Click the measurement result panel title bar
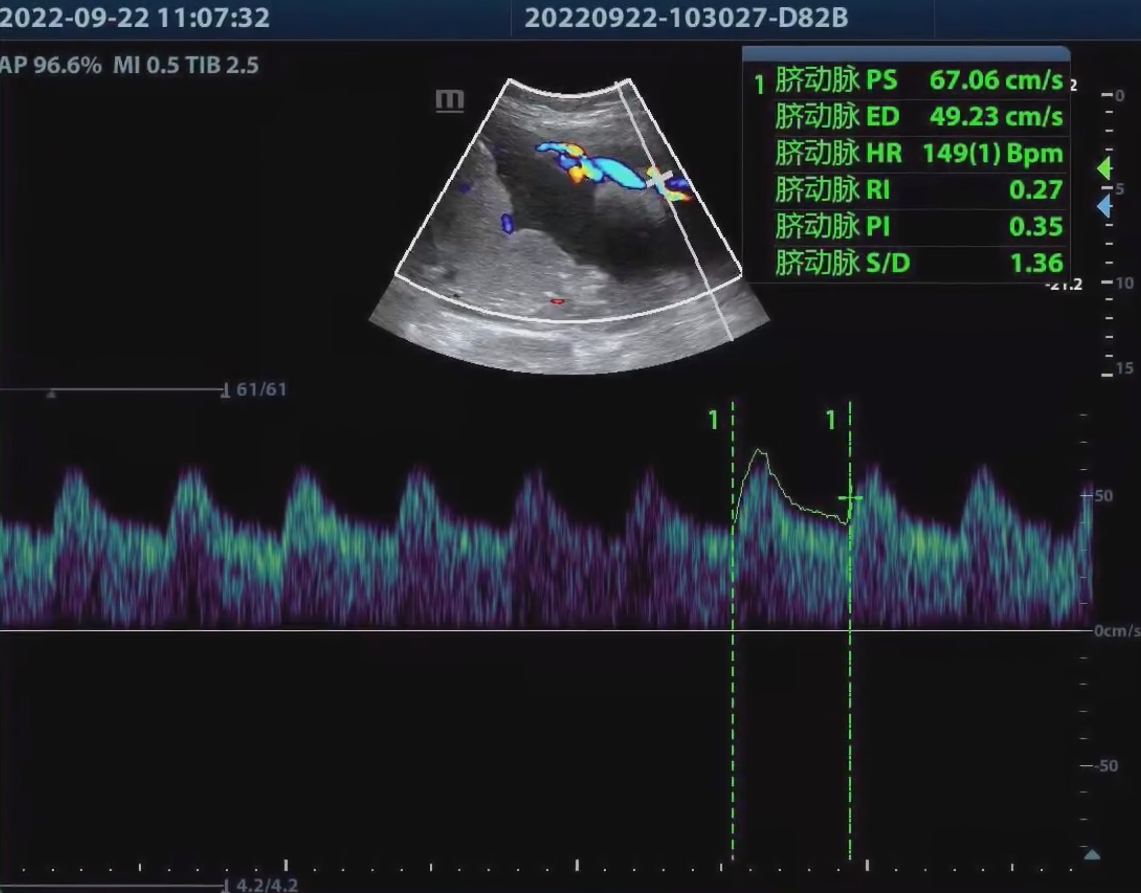 (905, 54)
